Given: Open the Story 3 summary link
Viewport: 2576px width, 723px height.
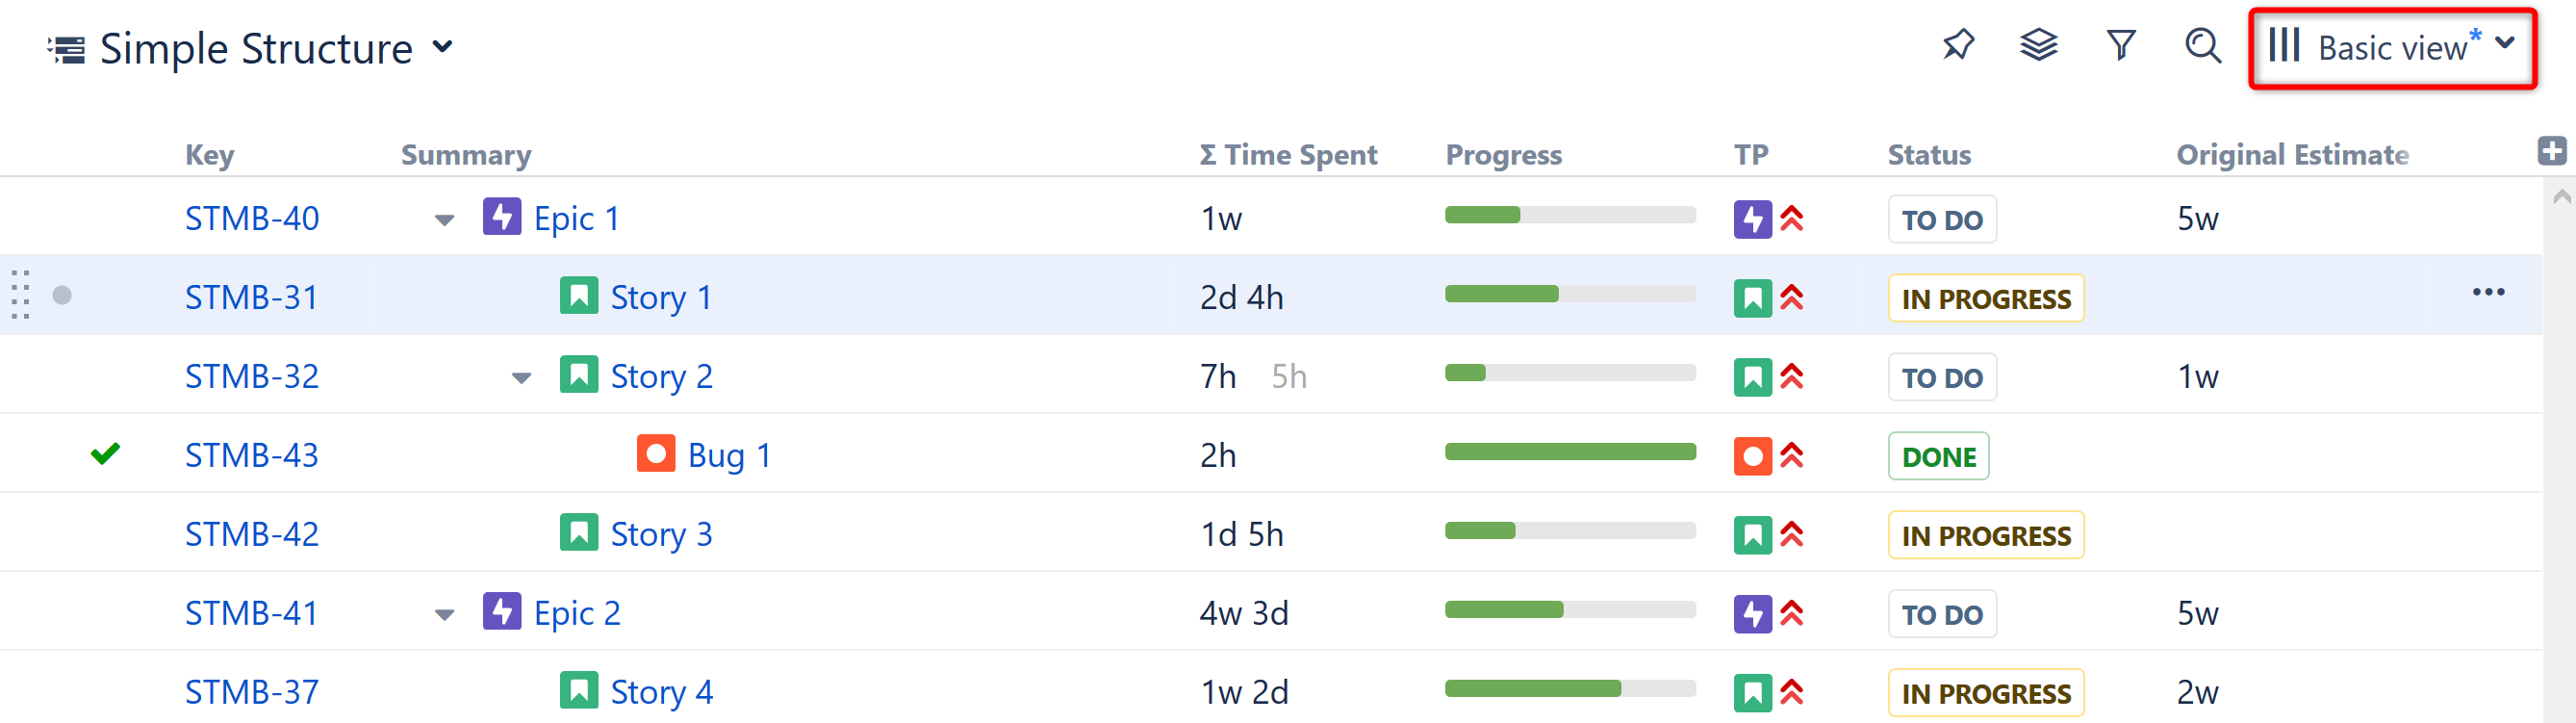Looking at the screenshot, I should [661, 534].
